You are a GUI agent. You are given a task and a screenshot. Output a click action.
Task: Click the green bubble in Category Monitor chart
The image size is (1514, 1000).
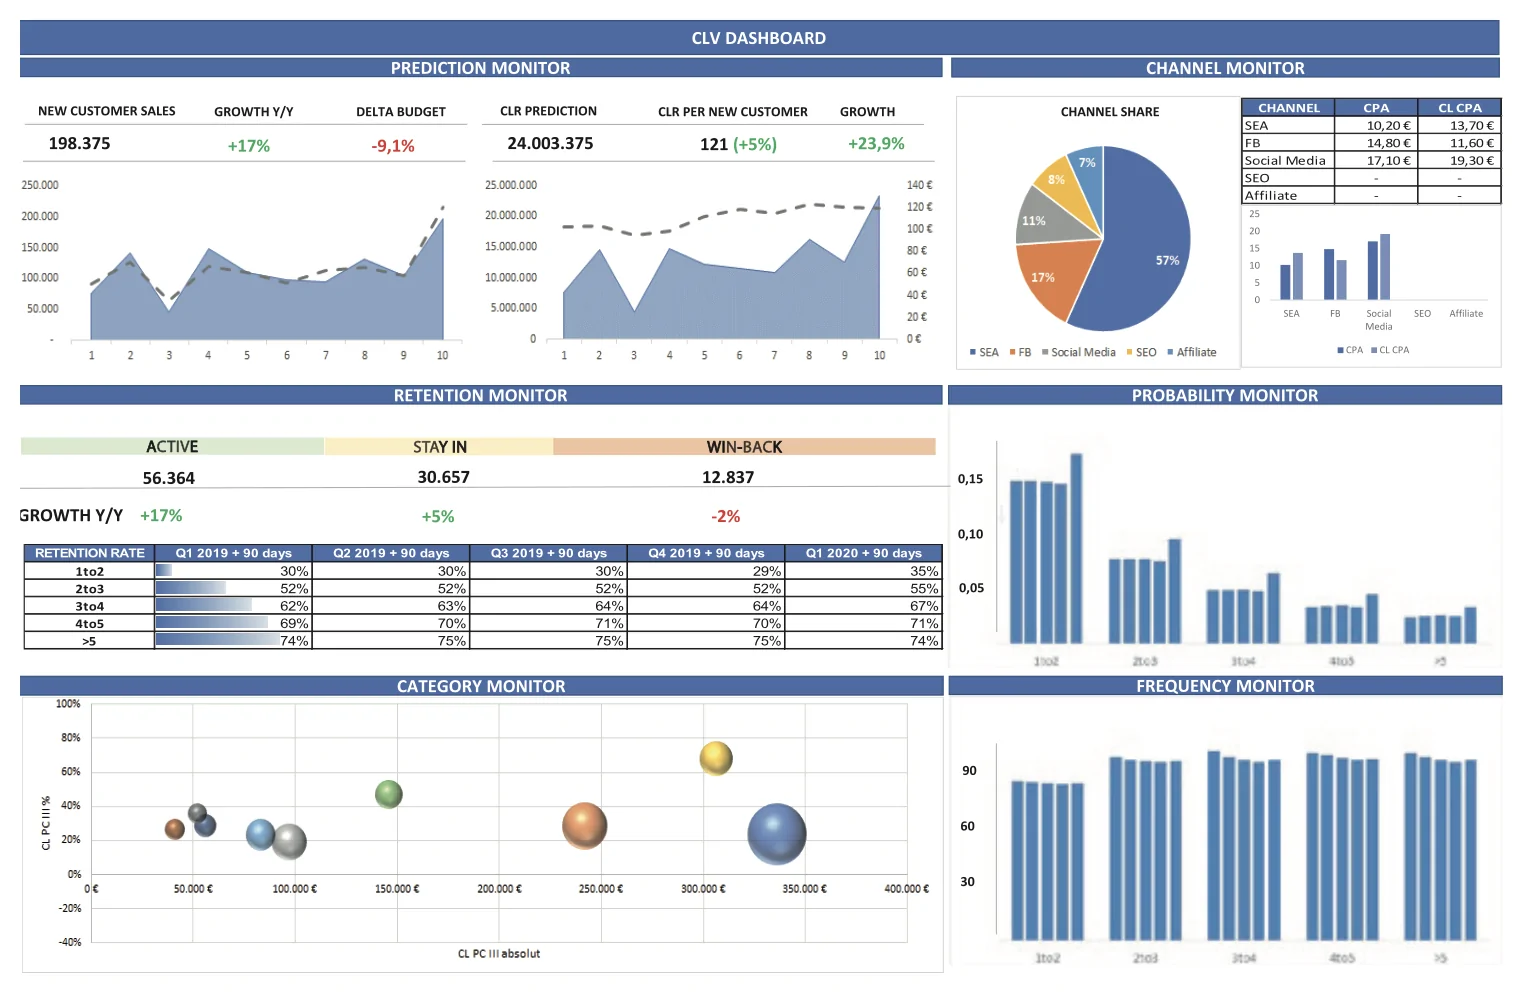(x=389, y=794)
